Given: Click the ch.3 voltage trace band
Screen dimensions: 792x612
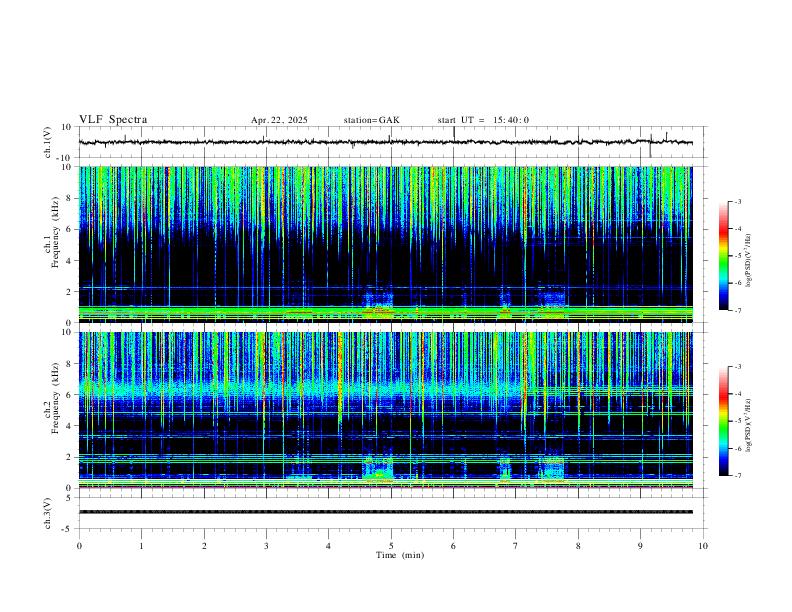Looking at the screenshot, I should pos(386,512).
